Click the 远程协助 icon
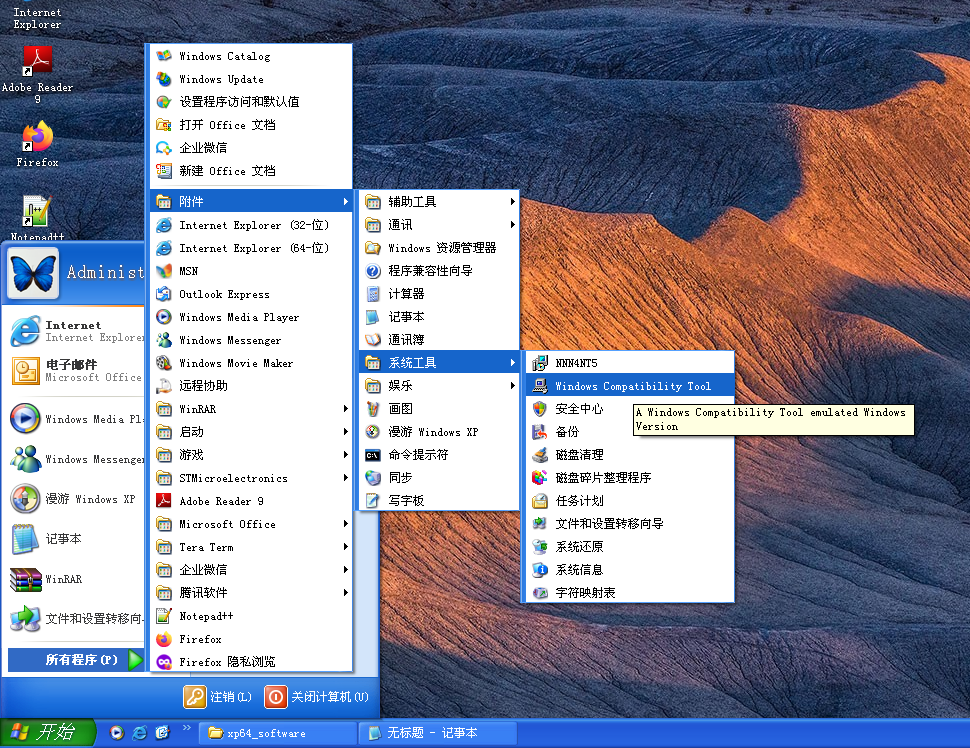Image resolution: width=970 pixels, height=748 pixels. [164, 386]
